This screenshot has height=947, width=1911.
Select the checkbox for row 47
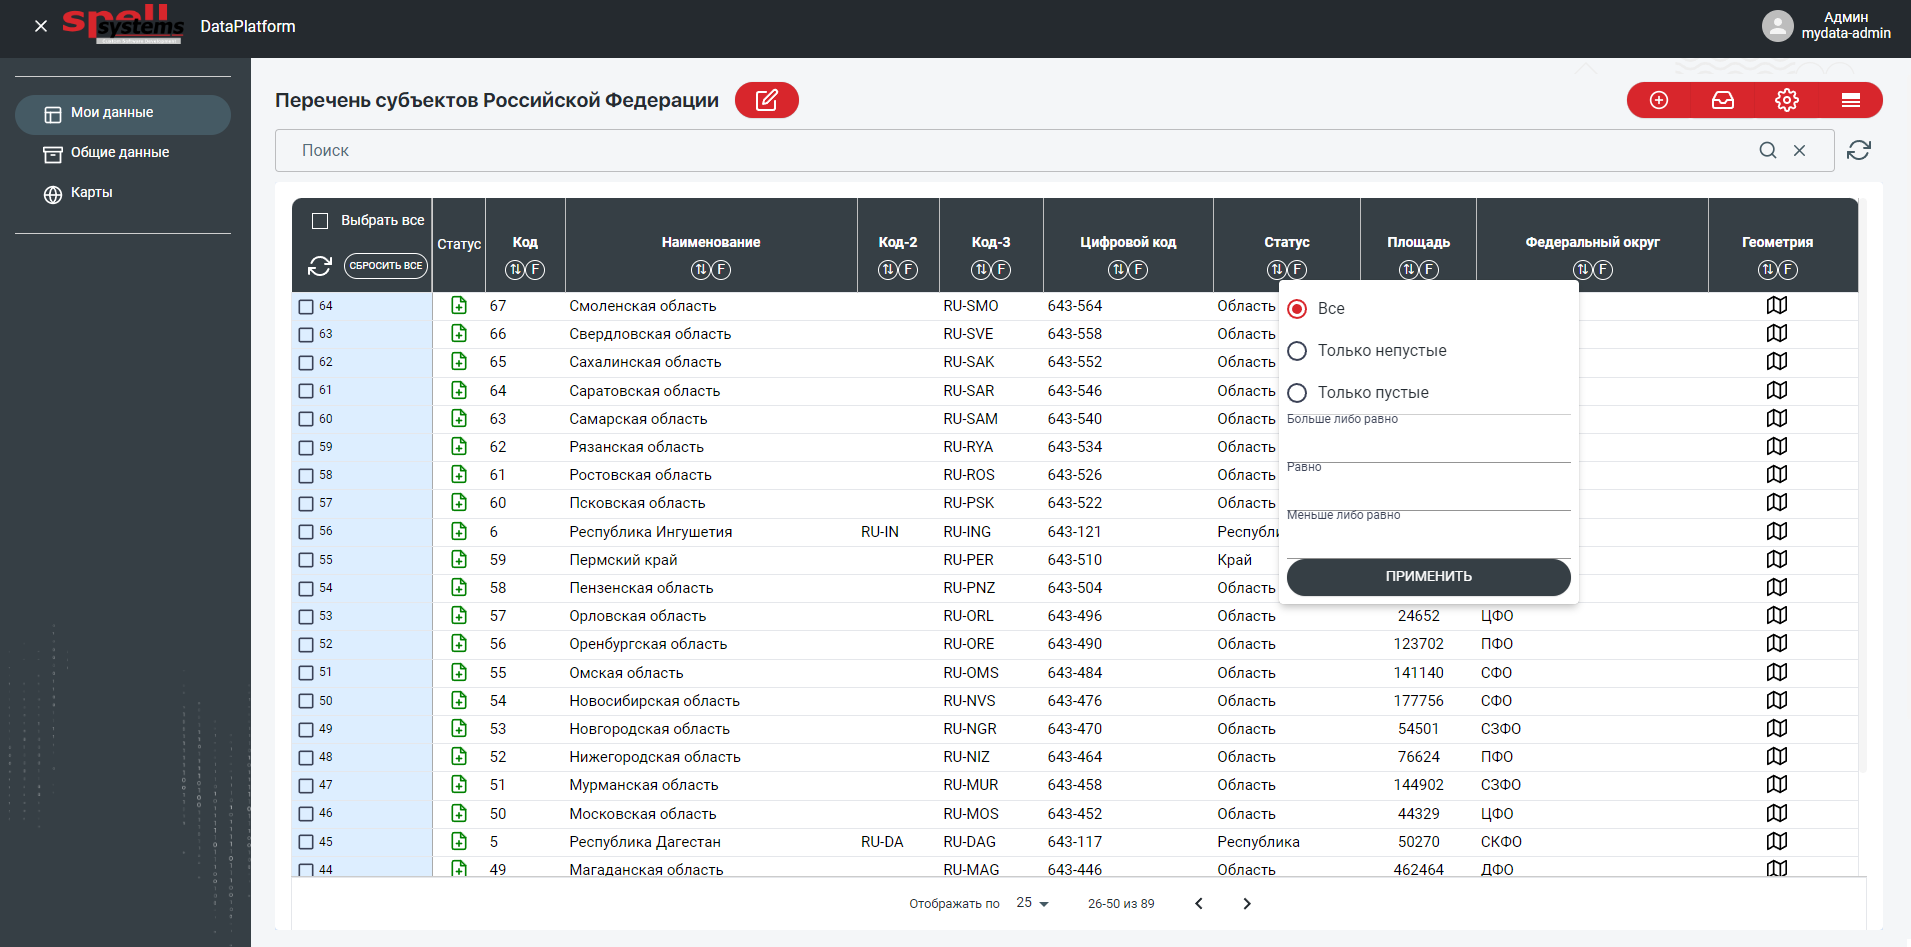[x=306, y=786]
